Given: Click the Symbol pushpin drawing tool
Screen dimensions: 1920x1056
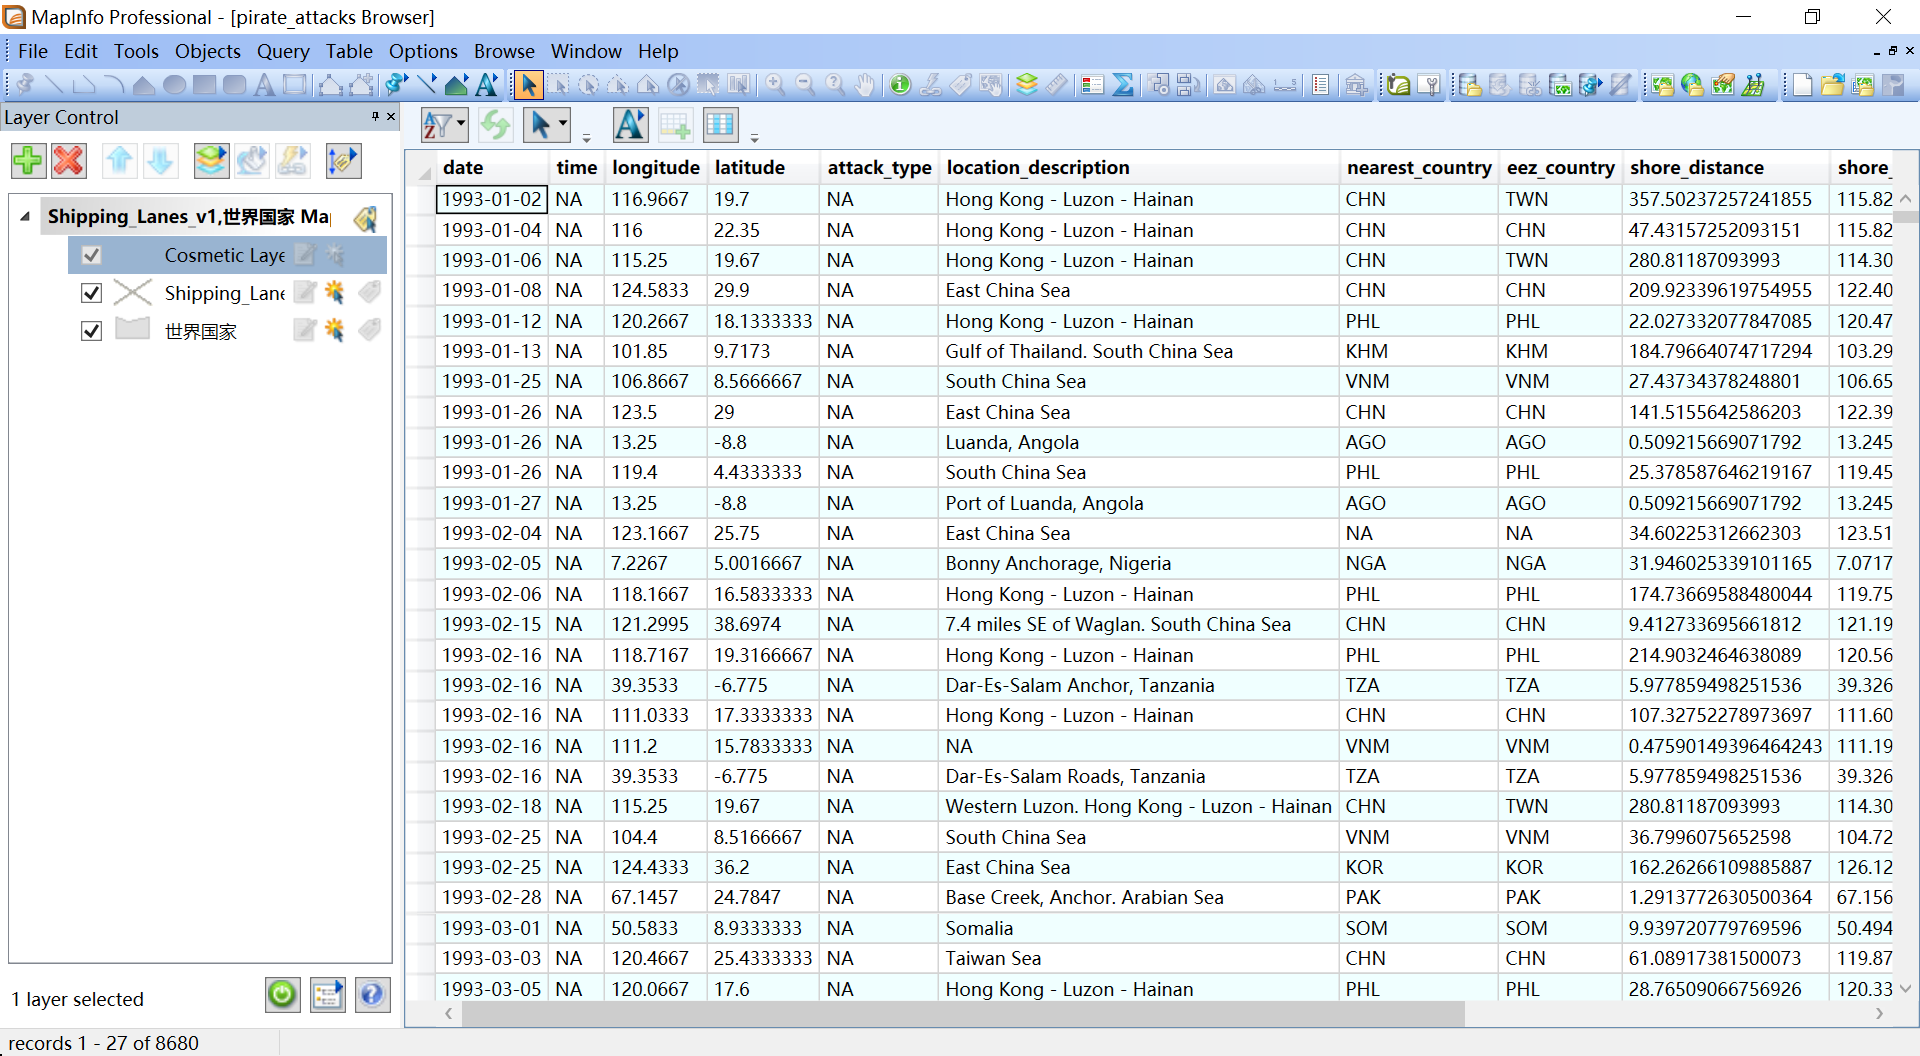Looking at the screenshot, I should (x=24, y=85).
